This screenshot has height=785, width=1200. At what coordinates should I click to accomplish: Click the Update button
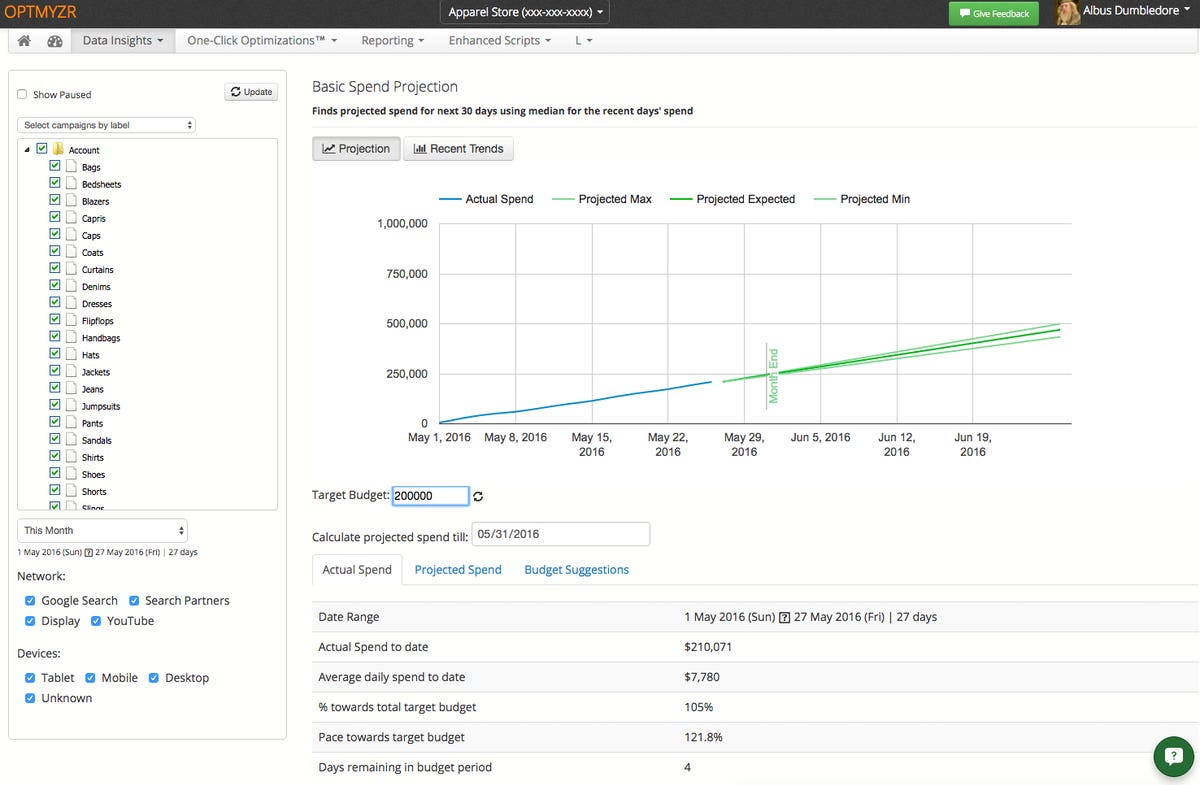[x=251, y=92]
